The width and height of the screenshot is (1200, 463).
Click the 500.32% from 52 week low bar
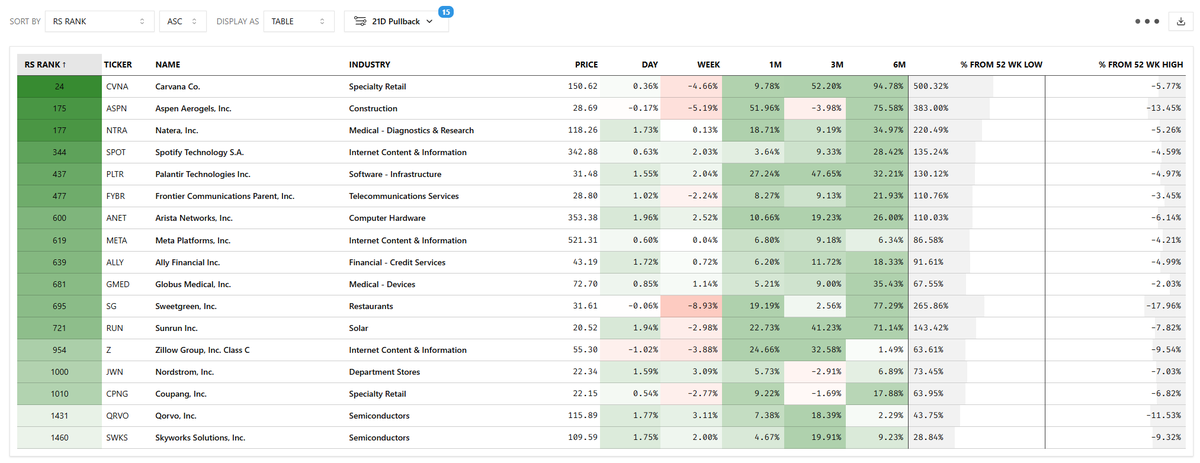tap(977, 86)
